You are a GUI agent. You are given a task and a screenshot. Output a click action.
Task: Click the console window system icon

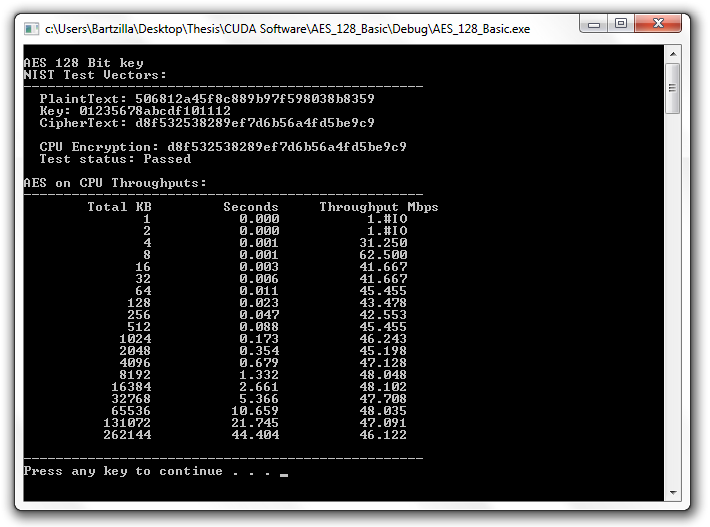(31, 29)
